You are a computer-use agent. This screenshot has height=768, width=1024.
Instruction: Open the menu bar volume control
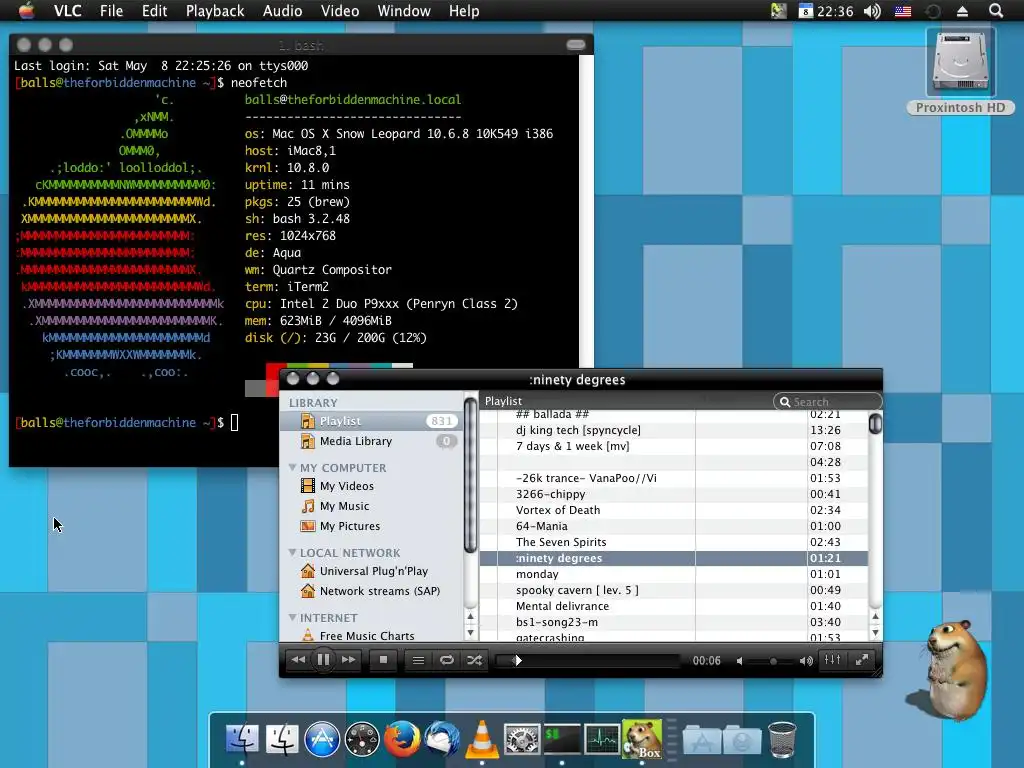872,11
